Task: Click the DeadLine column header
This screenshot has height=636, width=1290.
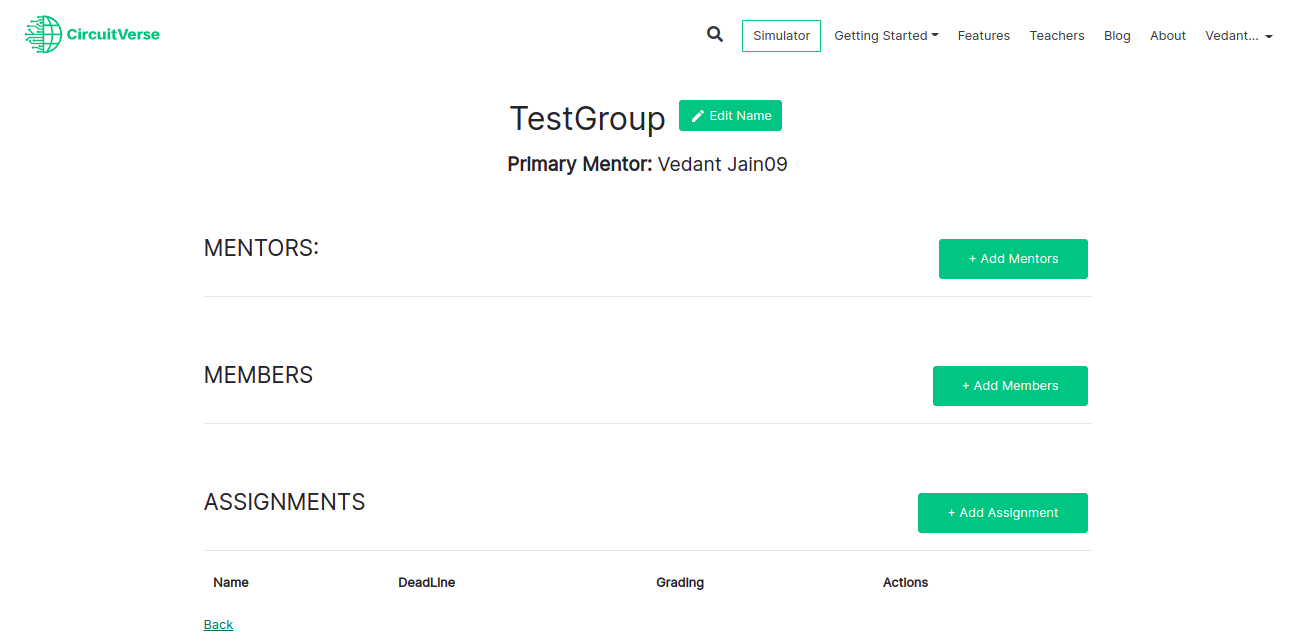Action: click(x=426, y=583)
